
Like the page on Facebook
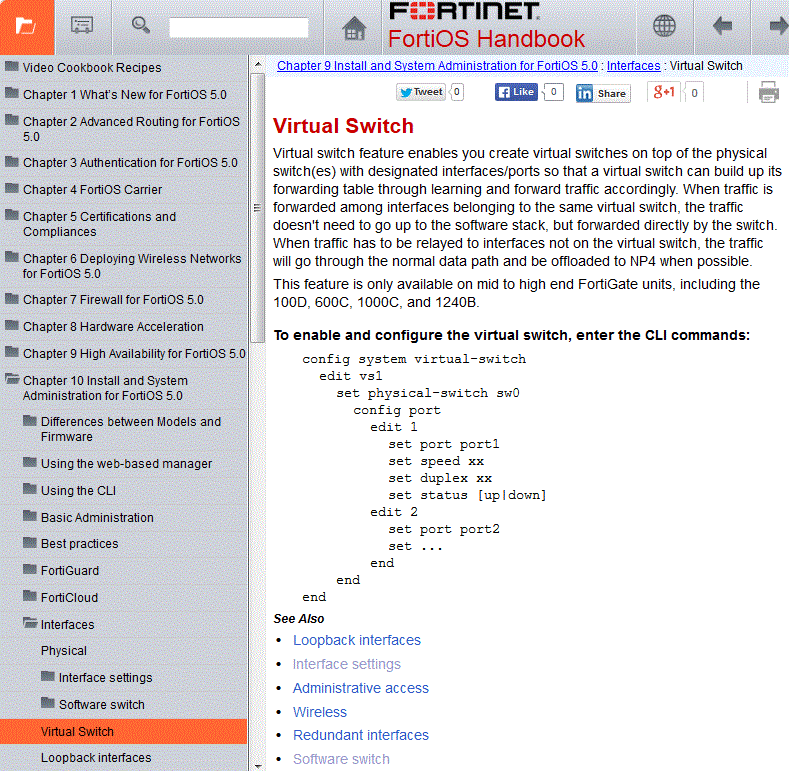point(516,92)
